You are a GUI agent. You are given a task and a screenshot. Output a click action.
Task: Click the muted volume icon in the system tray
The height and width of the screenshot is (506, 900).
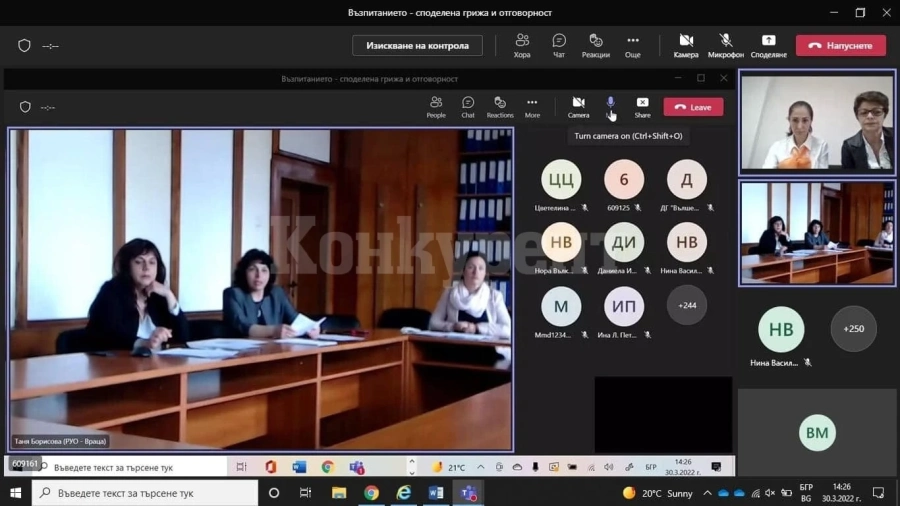[x=770, y=493]
